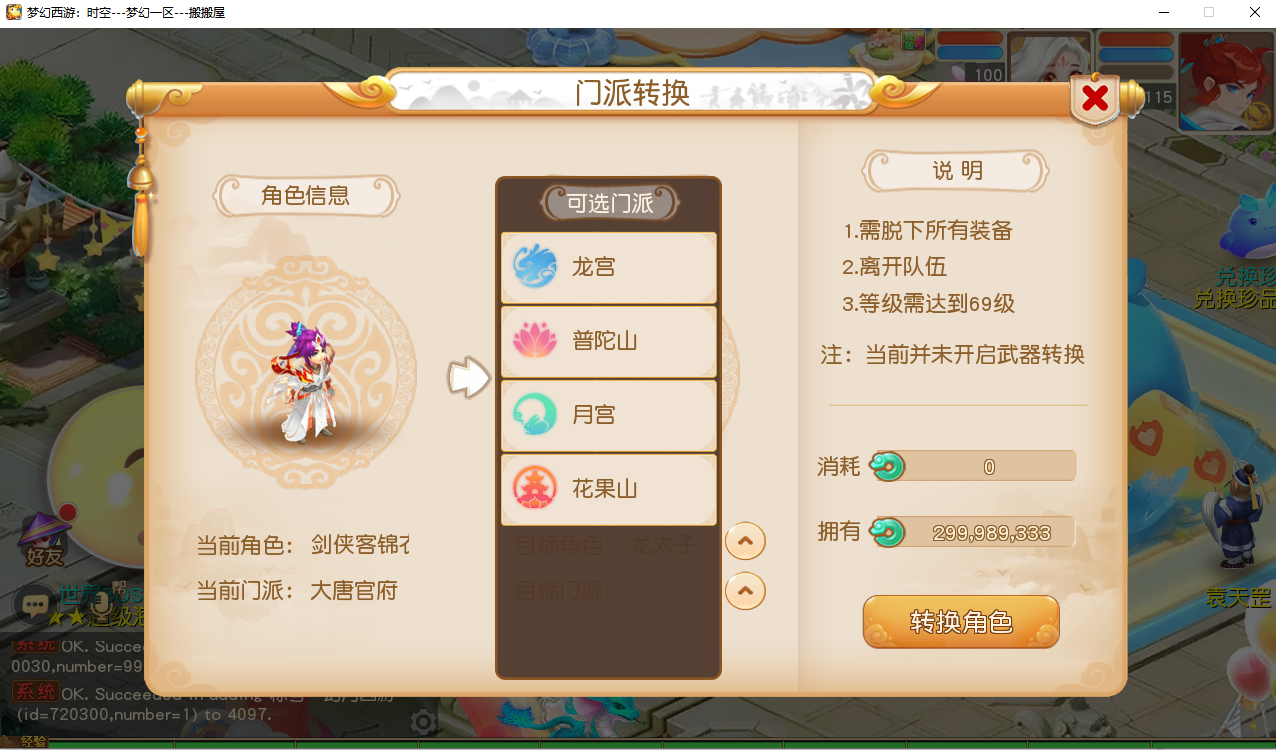
Task: Click the 龙宫 blue wave icon
Action: 535,267
